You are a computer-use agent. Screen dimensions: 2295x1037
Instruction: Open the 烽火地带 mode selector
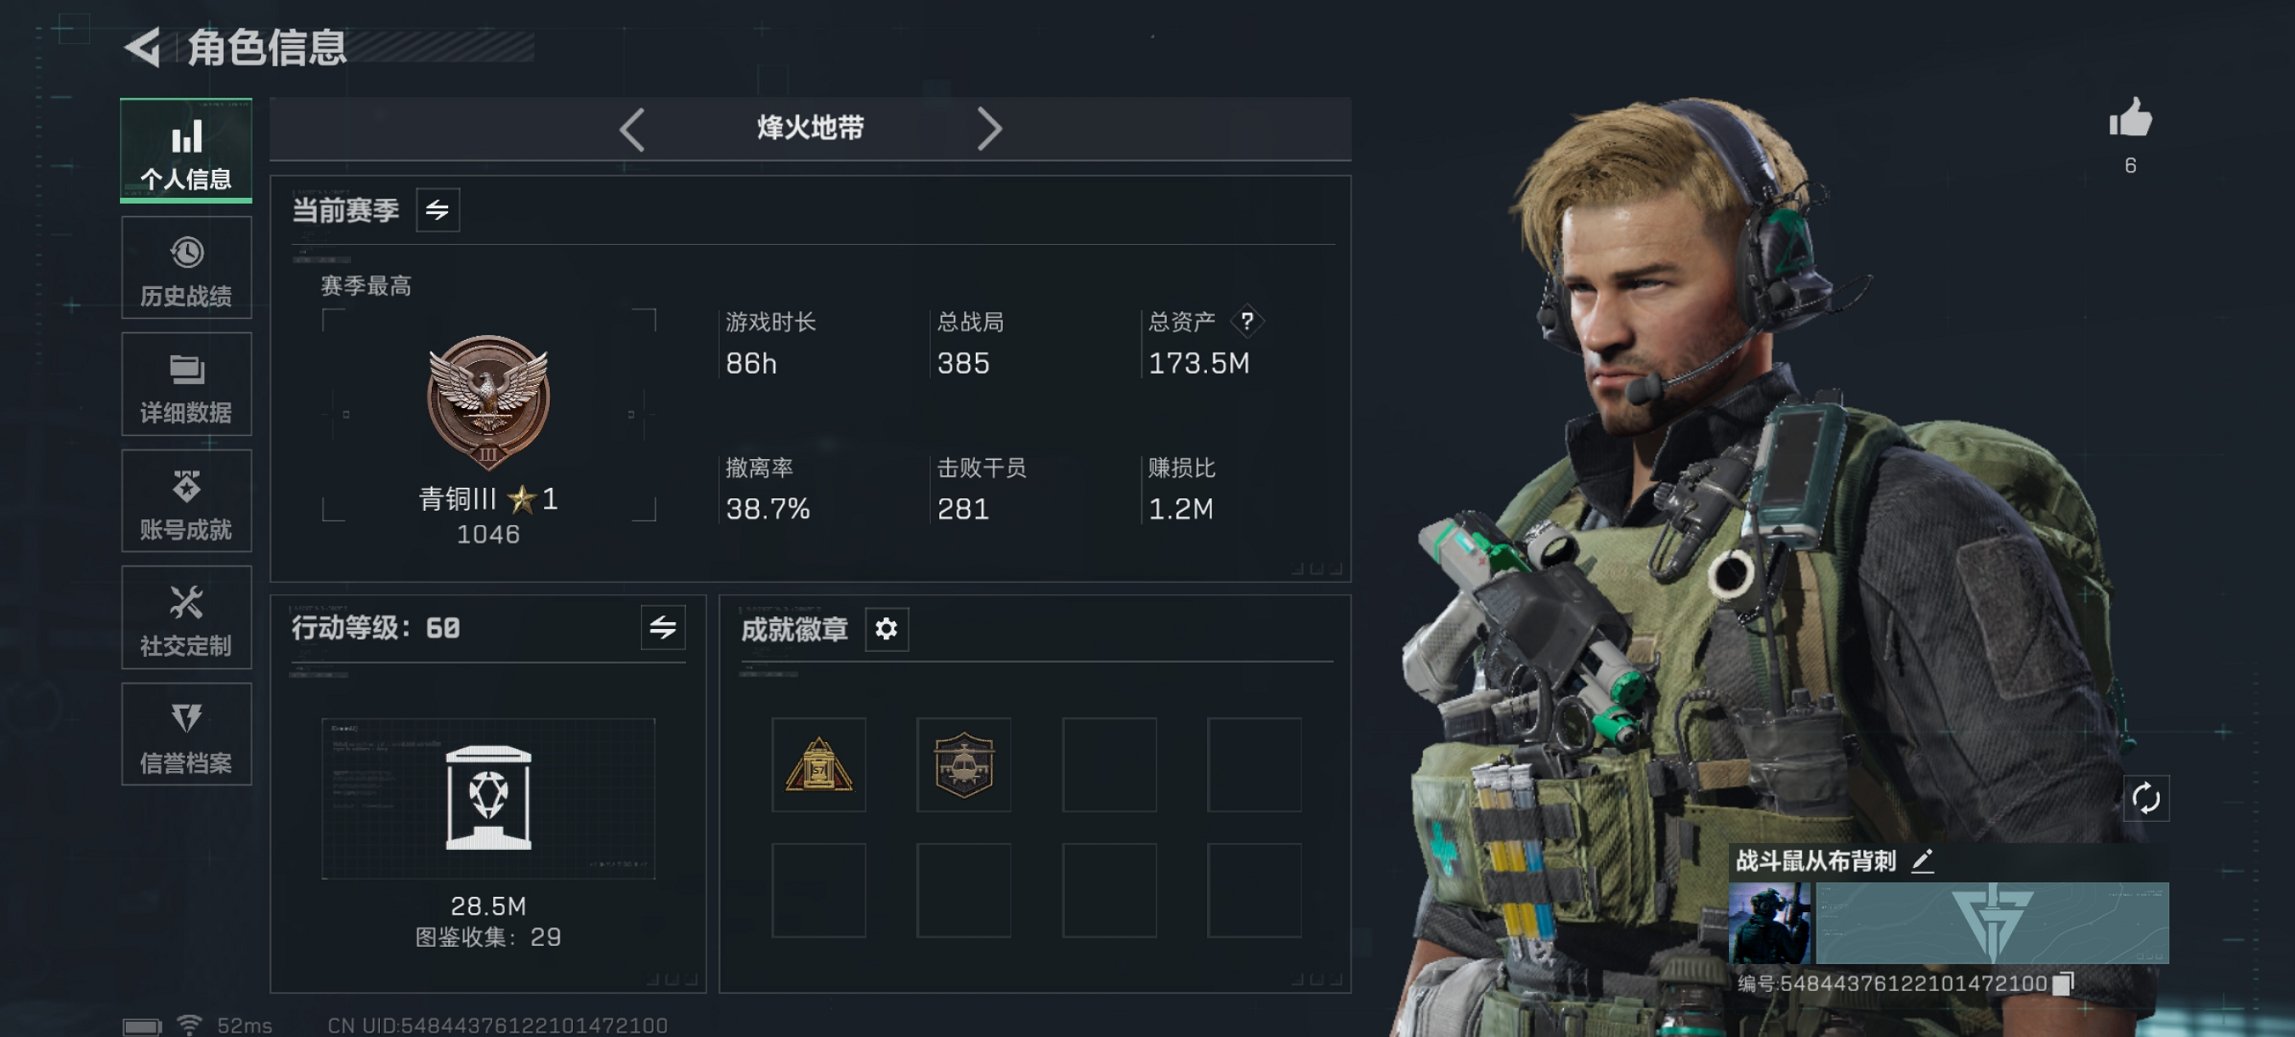(810, 128)
